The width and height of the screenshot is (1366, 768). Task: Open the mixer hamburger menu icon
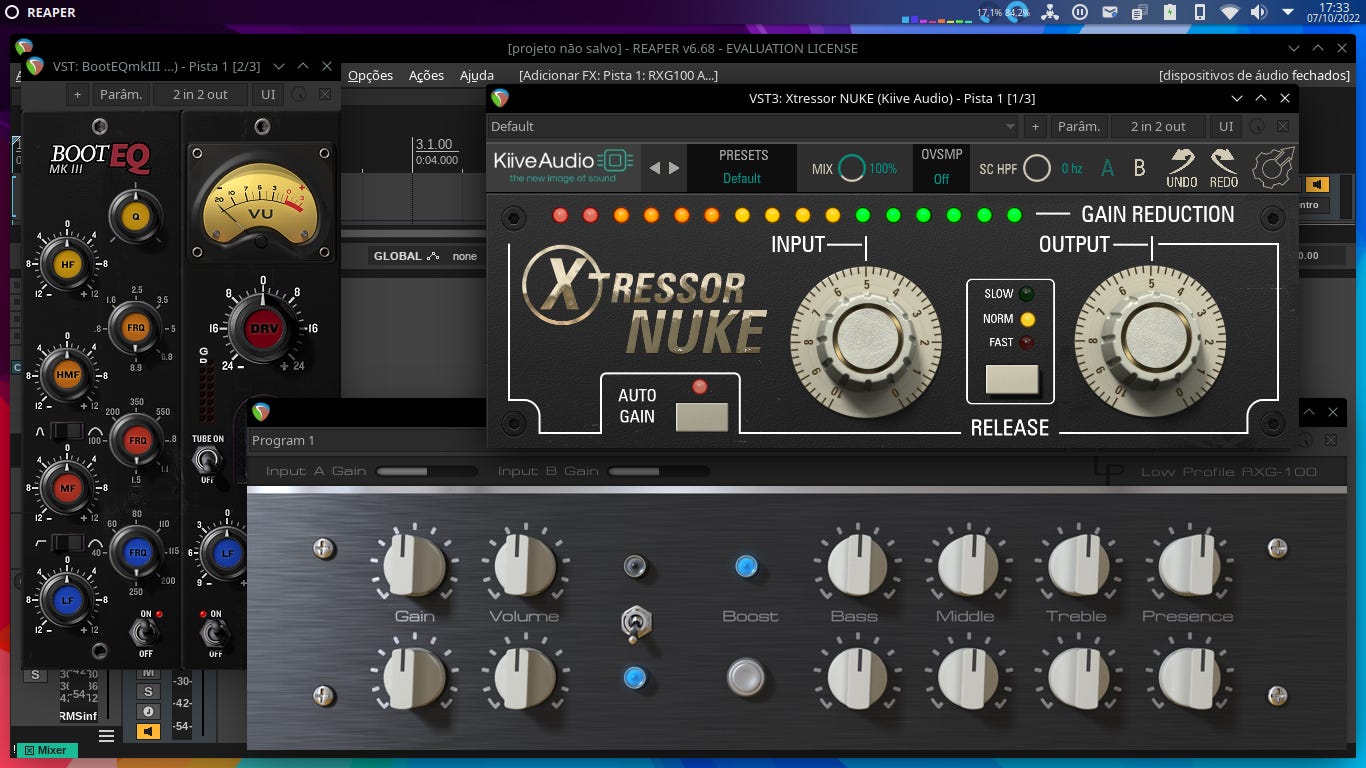click(106, 736)
